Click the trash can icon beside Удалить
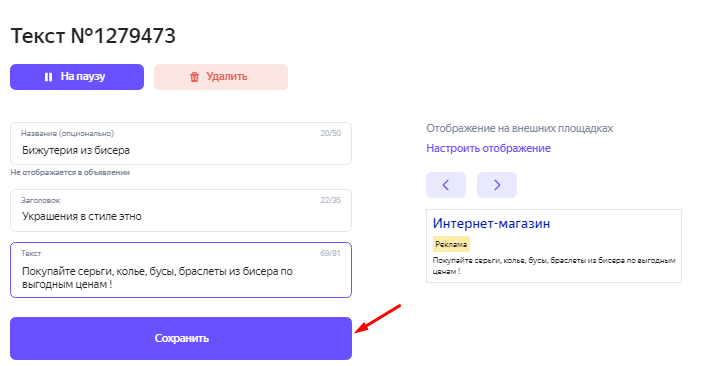Viewport: 712px width, 366px height. (x=194, y=77)
